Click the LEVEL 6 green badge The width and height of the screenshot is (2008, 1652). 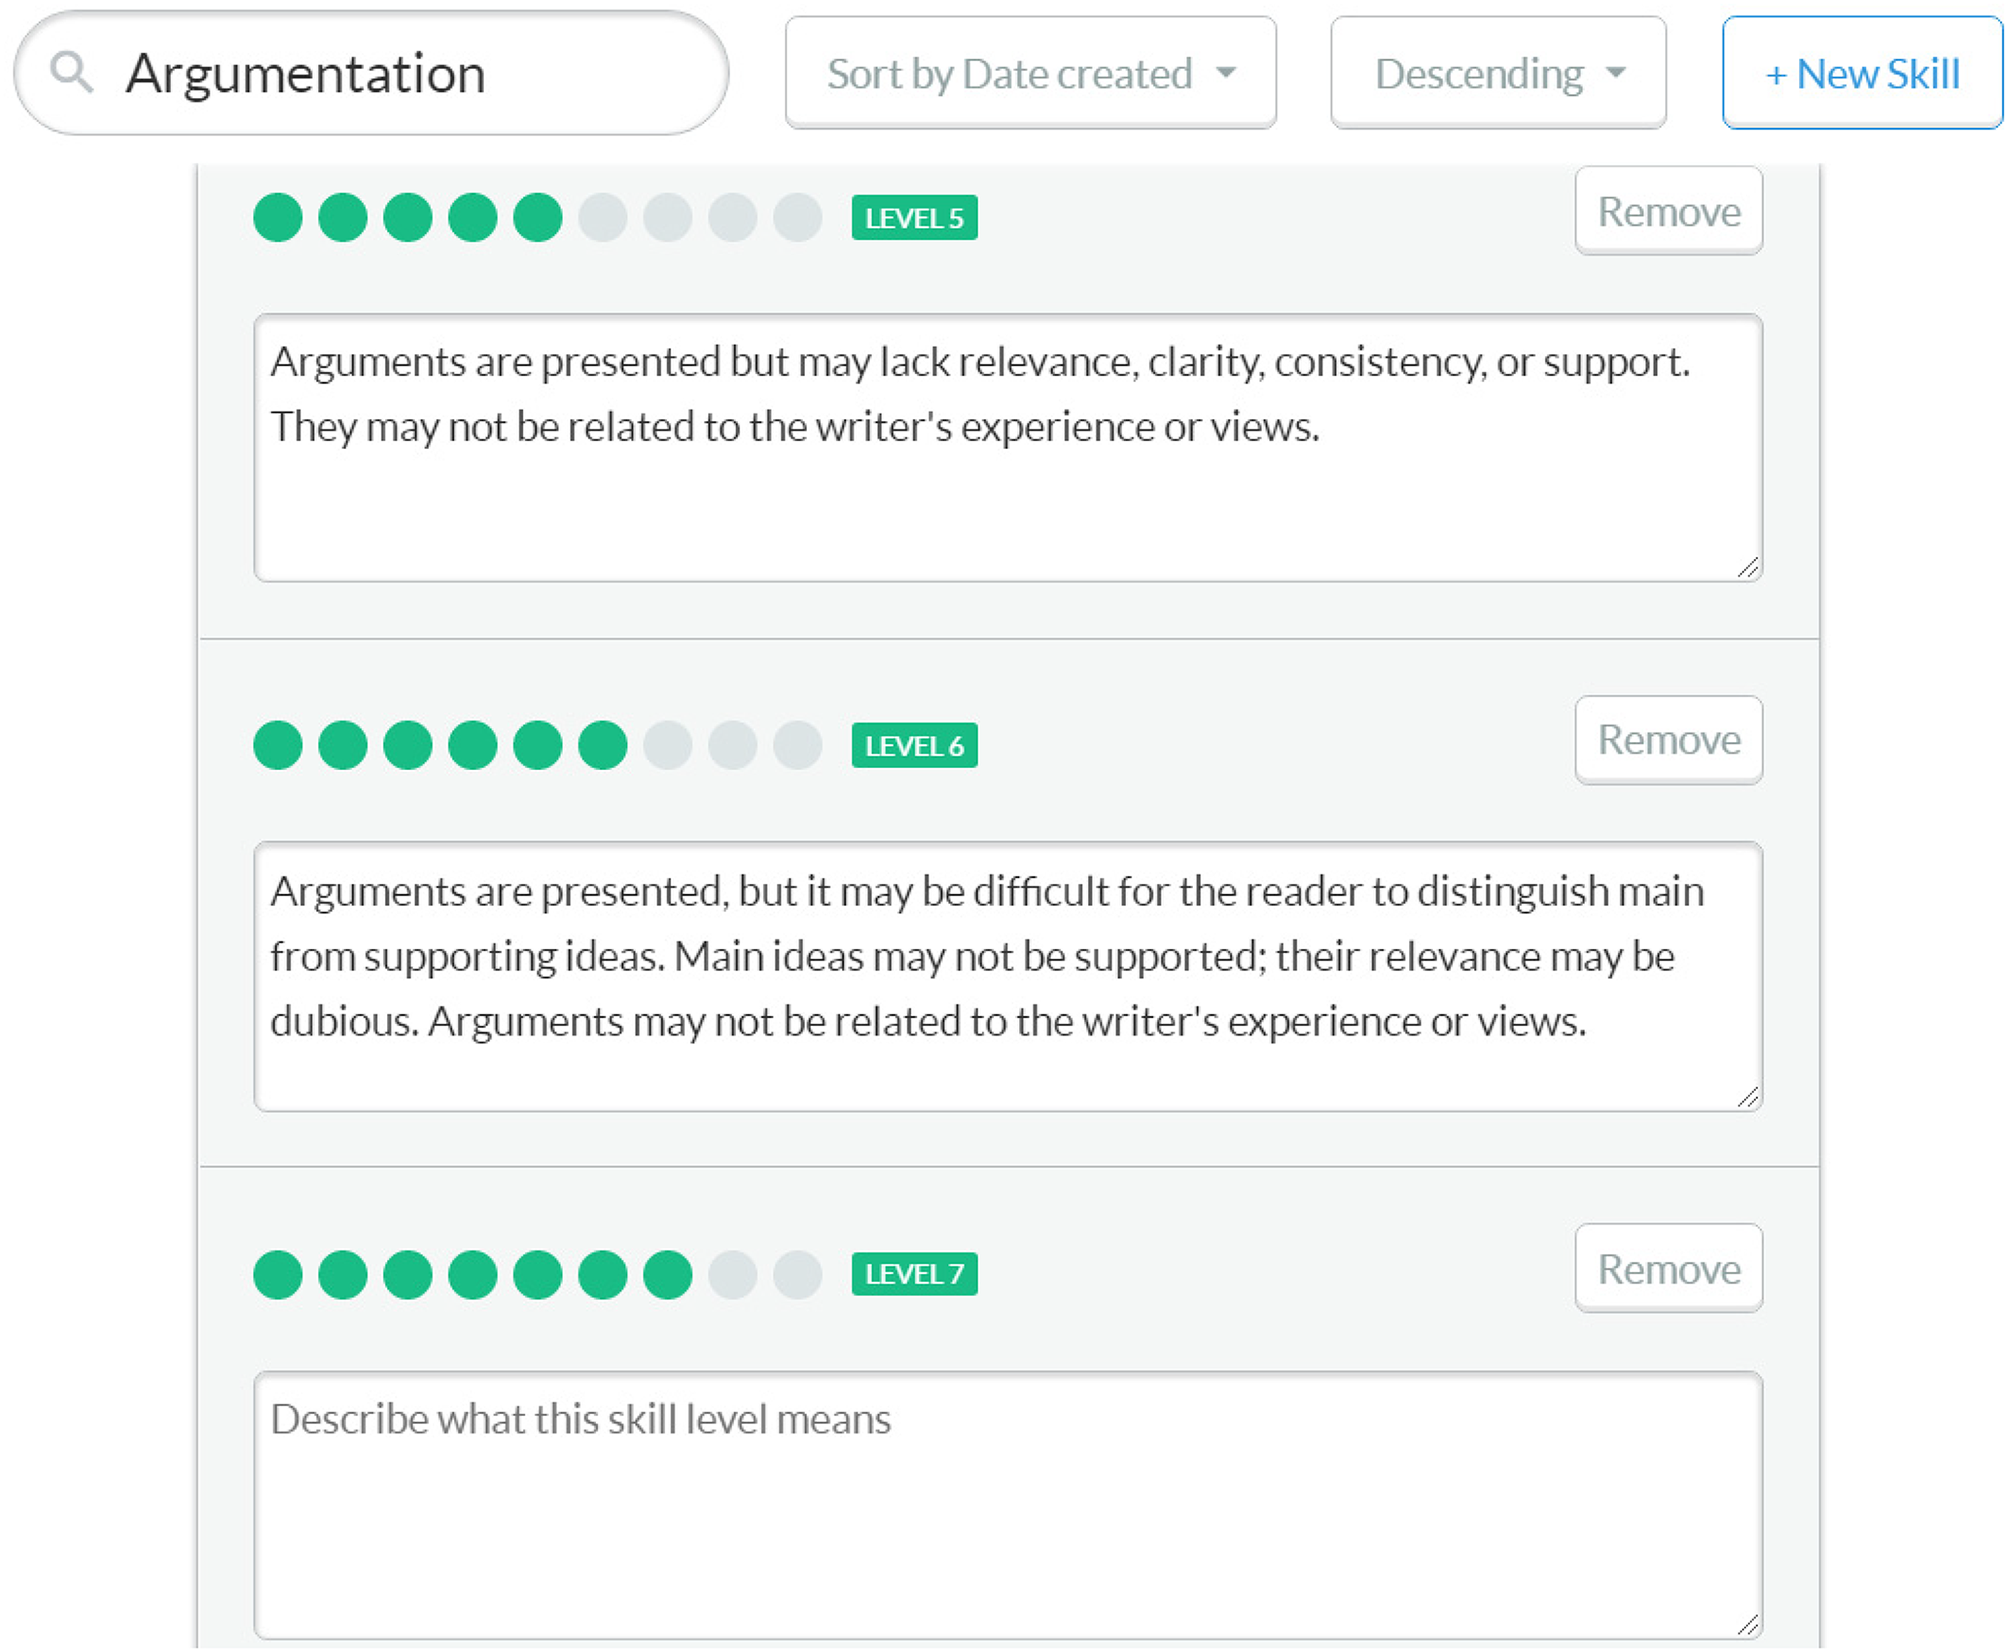[x=914, y=746]
